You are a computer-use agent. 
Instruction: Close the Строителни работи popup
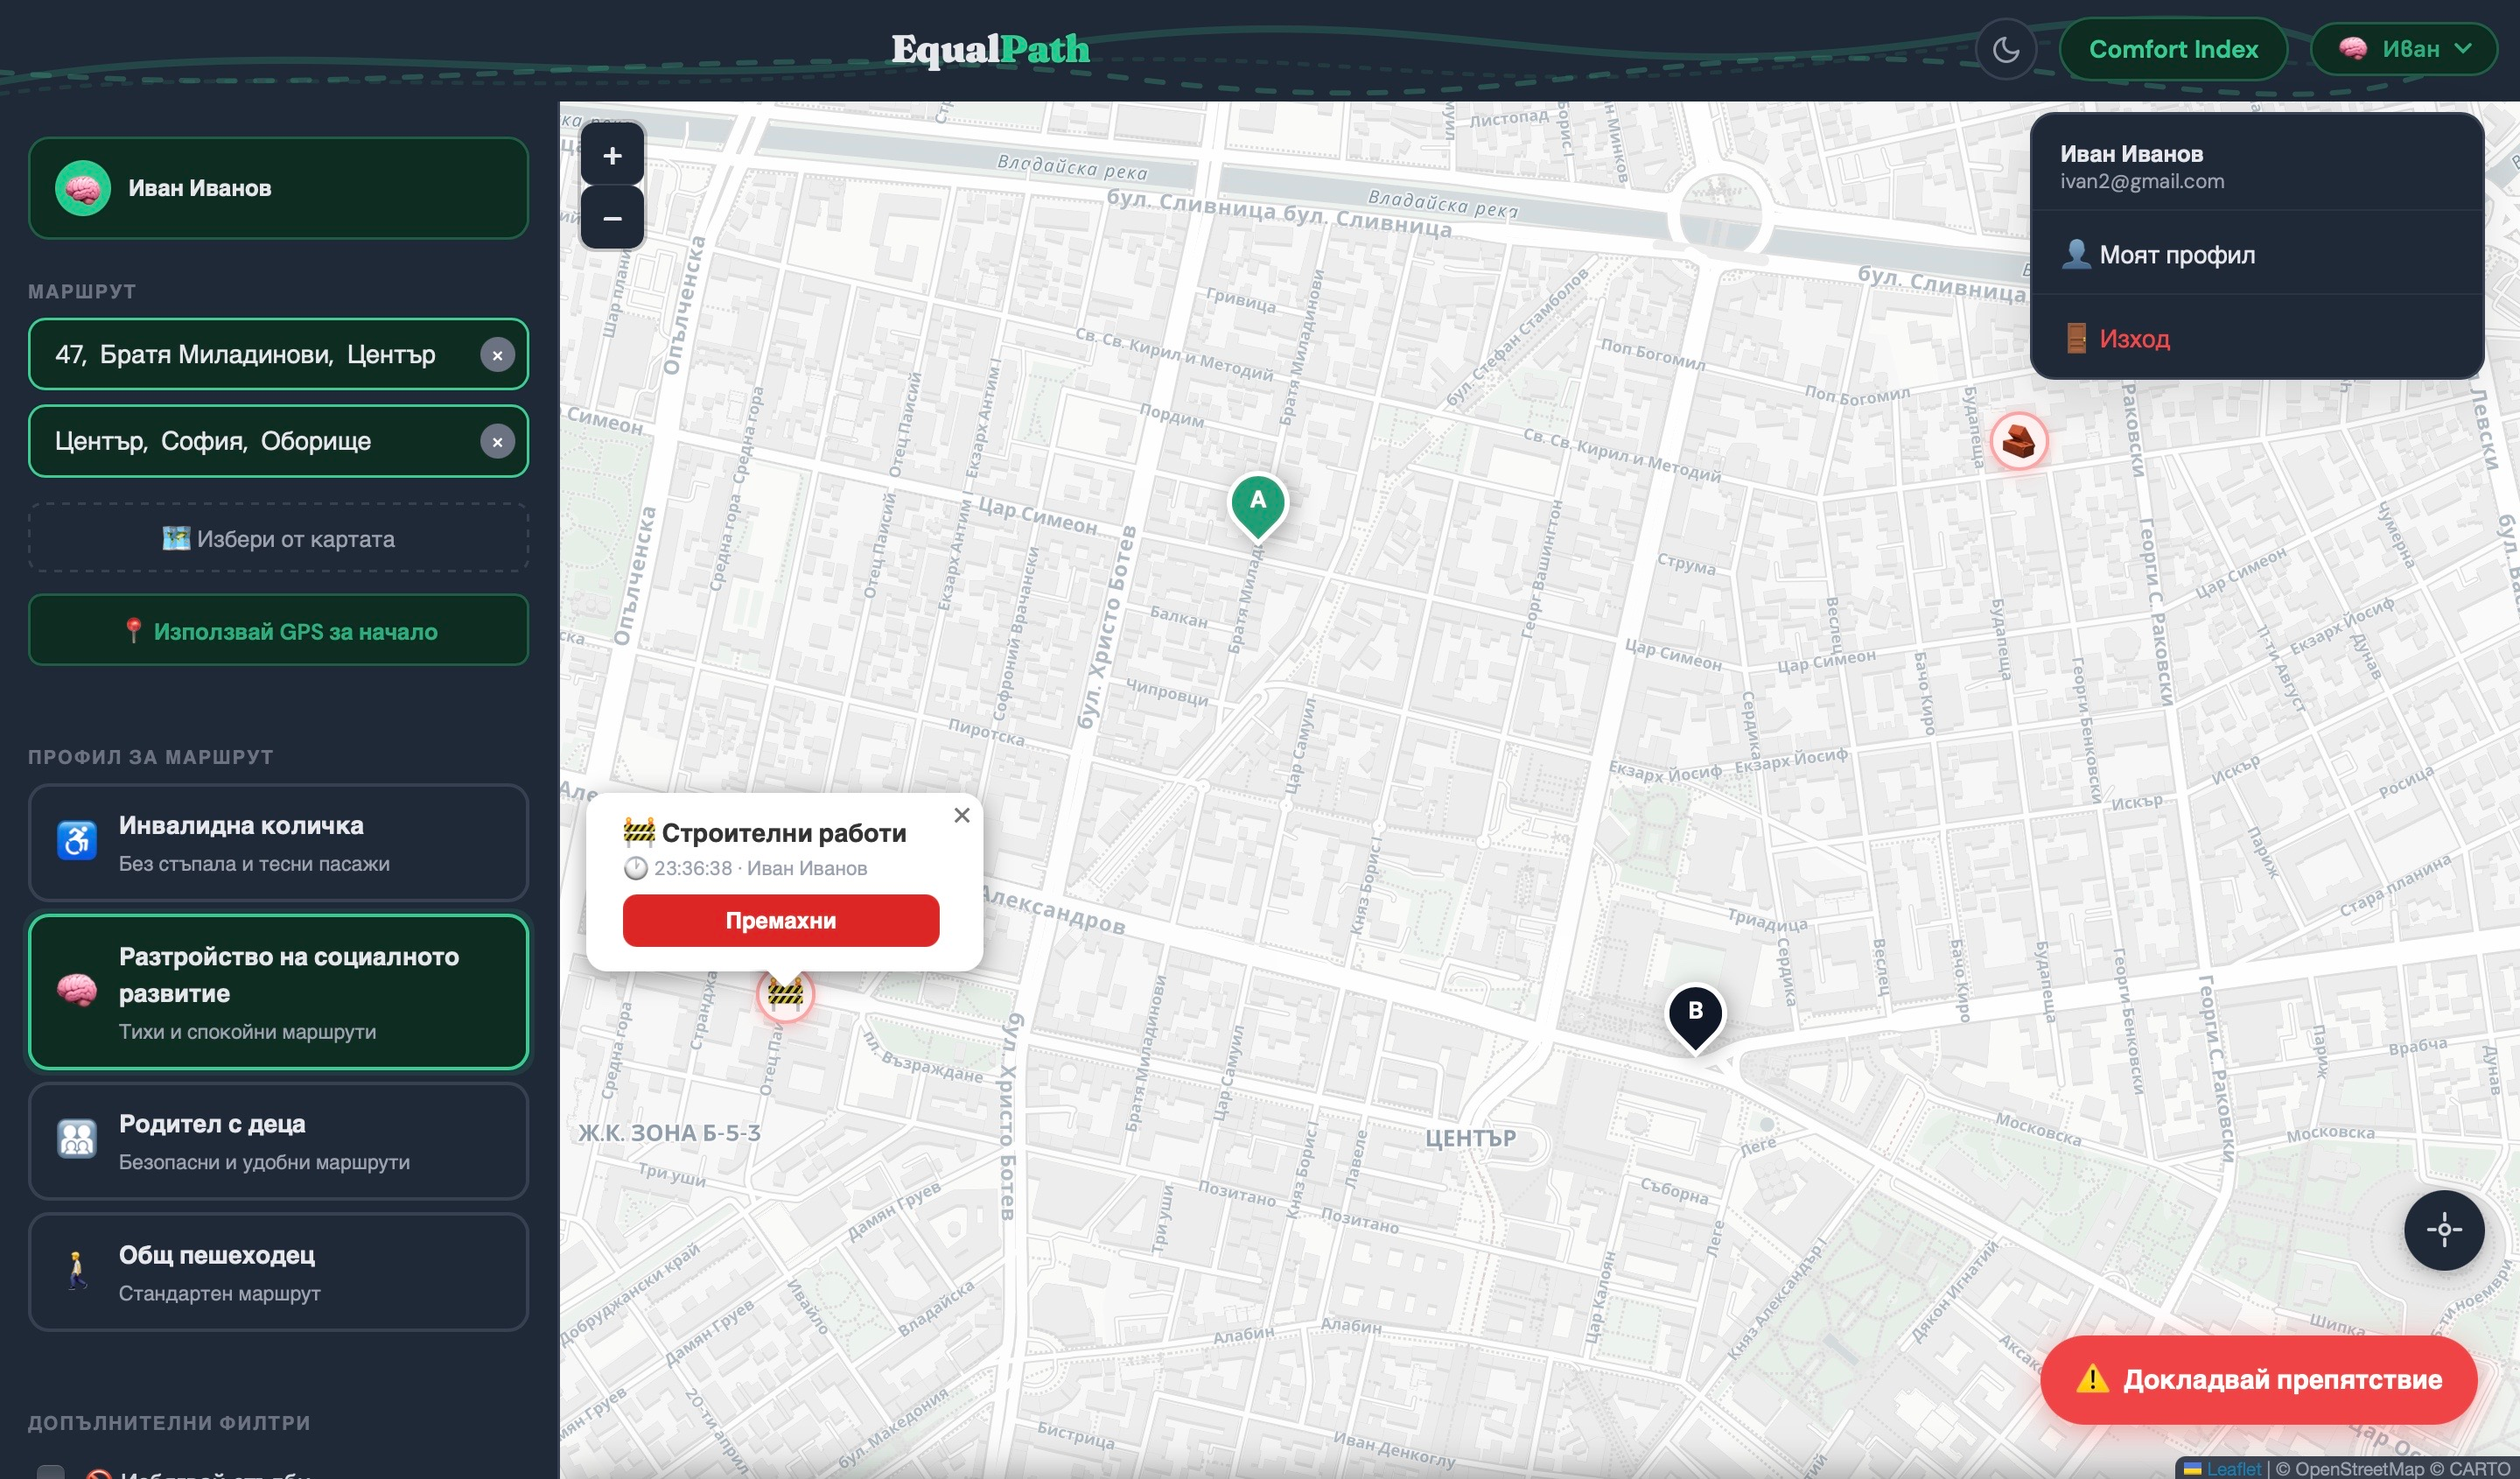961,816
